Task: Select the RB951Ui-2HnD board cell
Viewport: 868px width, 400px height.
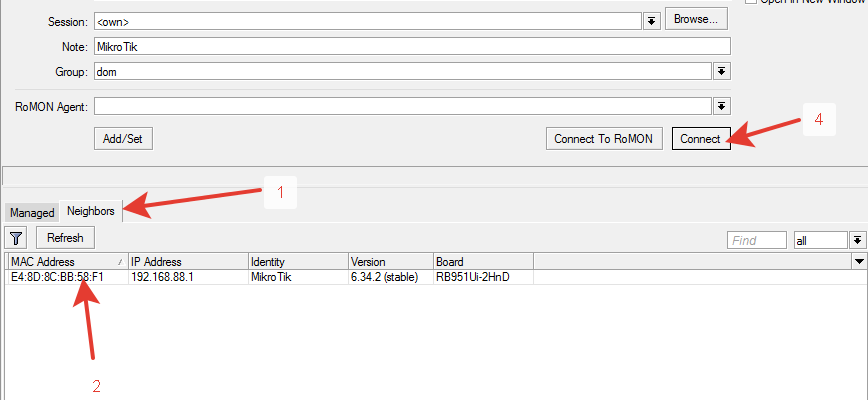Action: [x=484, y=277]
